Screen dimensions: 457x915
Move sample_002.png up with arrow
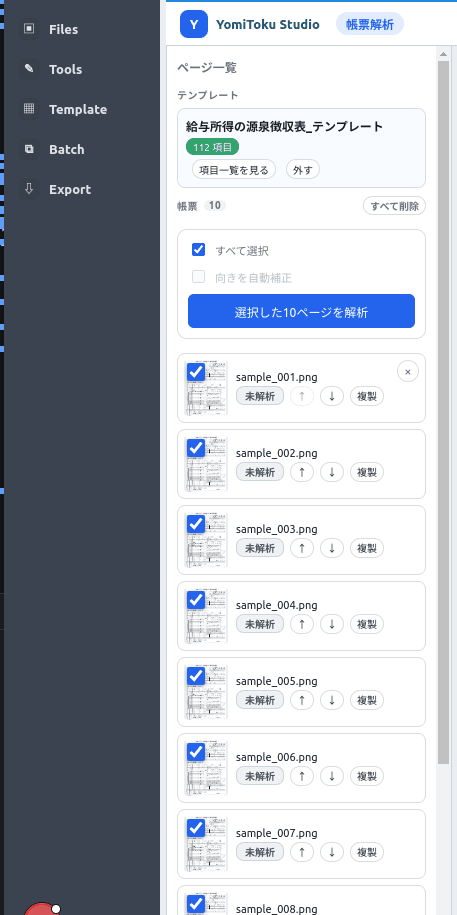coord(302,472)
